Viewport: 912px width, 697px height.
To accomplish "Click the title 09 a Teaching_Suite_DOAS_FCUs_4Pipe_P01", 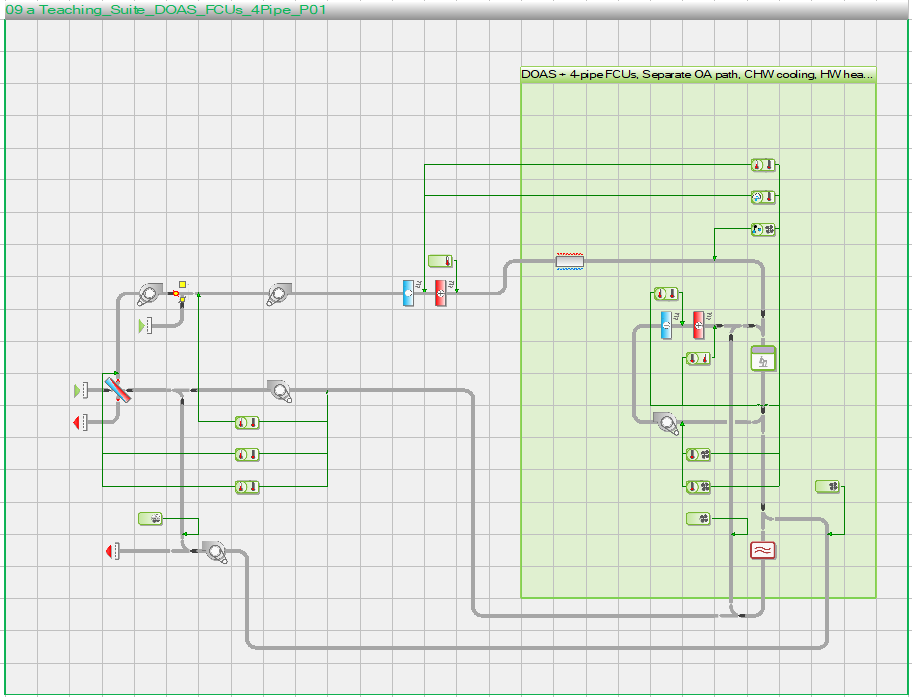I will (x=166, y=10).
